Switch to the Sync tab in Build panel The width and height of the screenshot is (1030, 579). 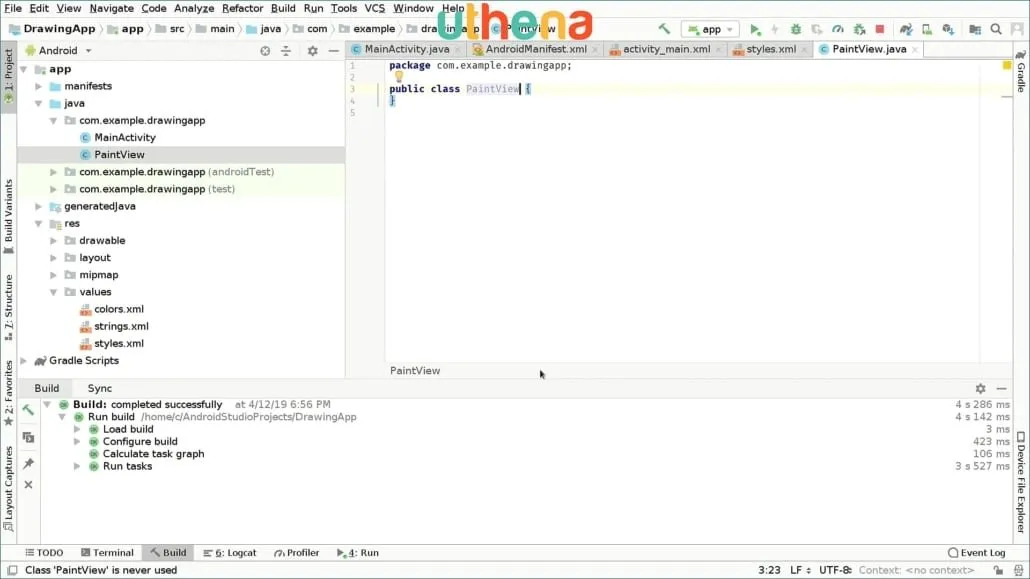(100, 388)
